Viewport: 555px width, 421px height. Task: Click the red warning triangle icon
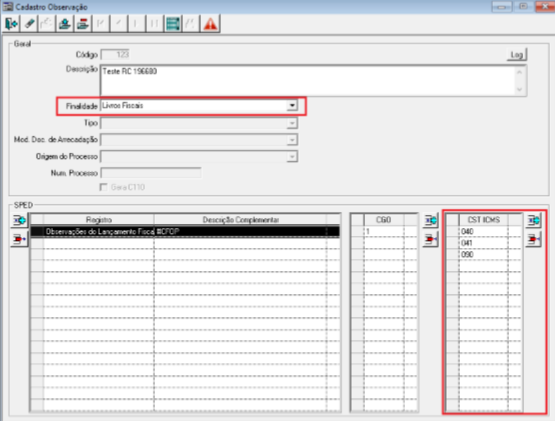tap(210, 24)
